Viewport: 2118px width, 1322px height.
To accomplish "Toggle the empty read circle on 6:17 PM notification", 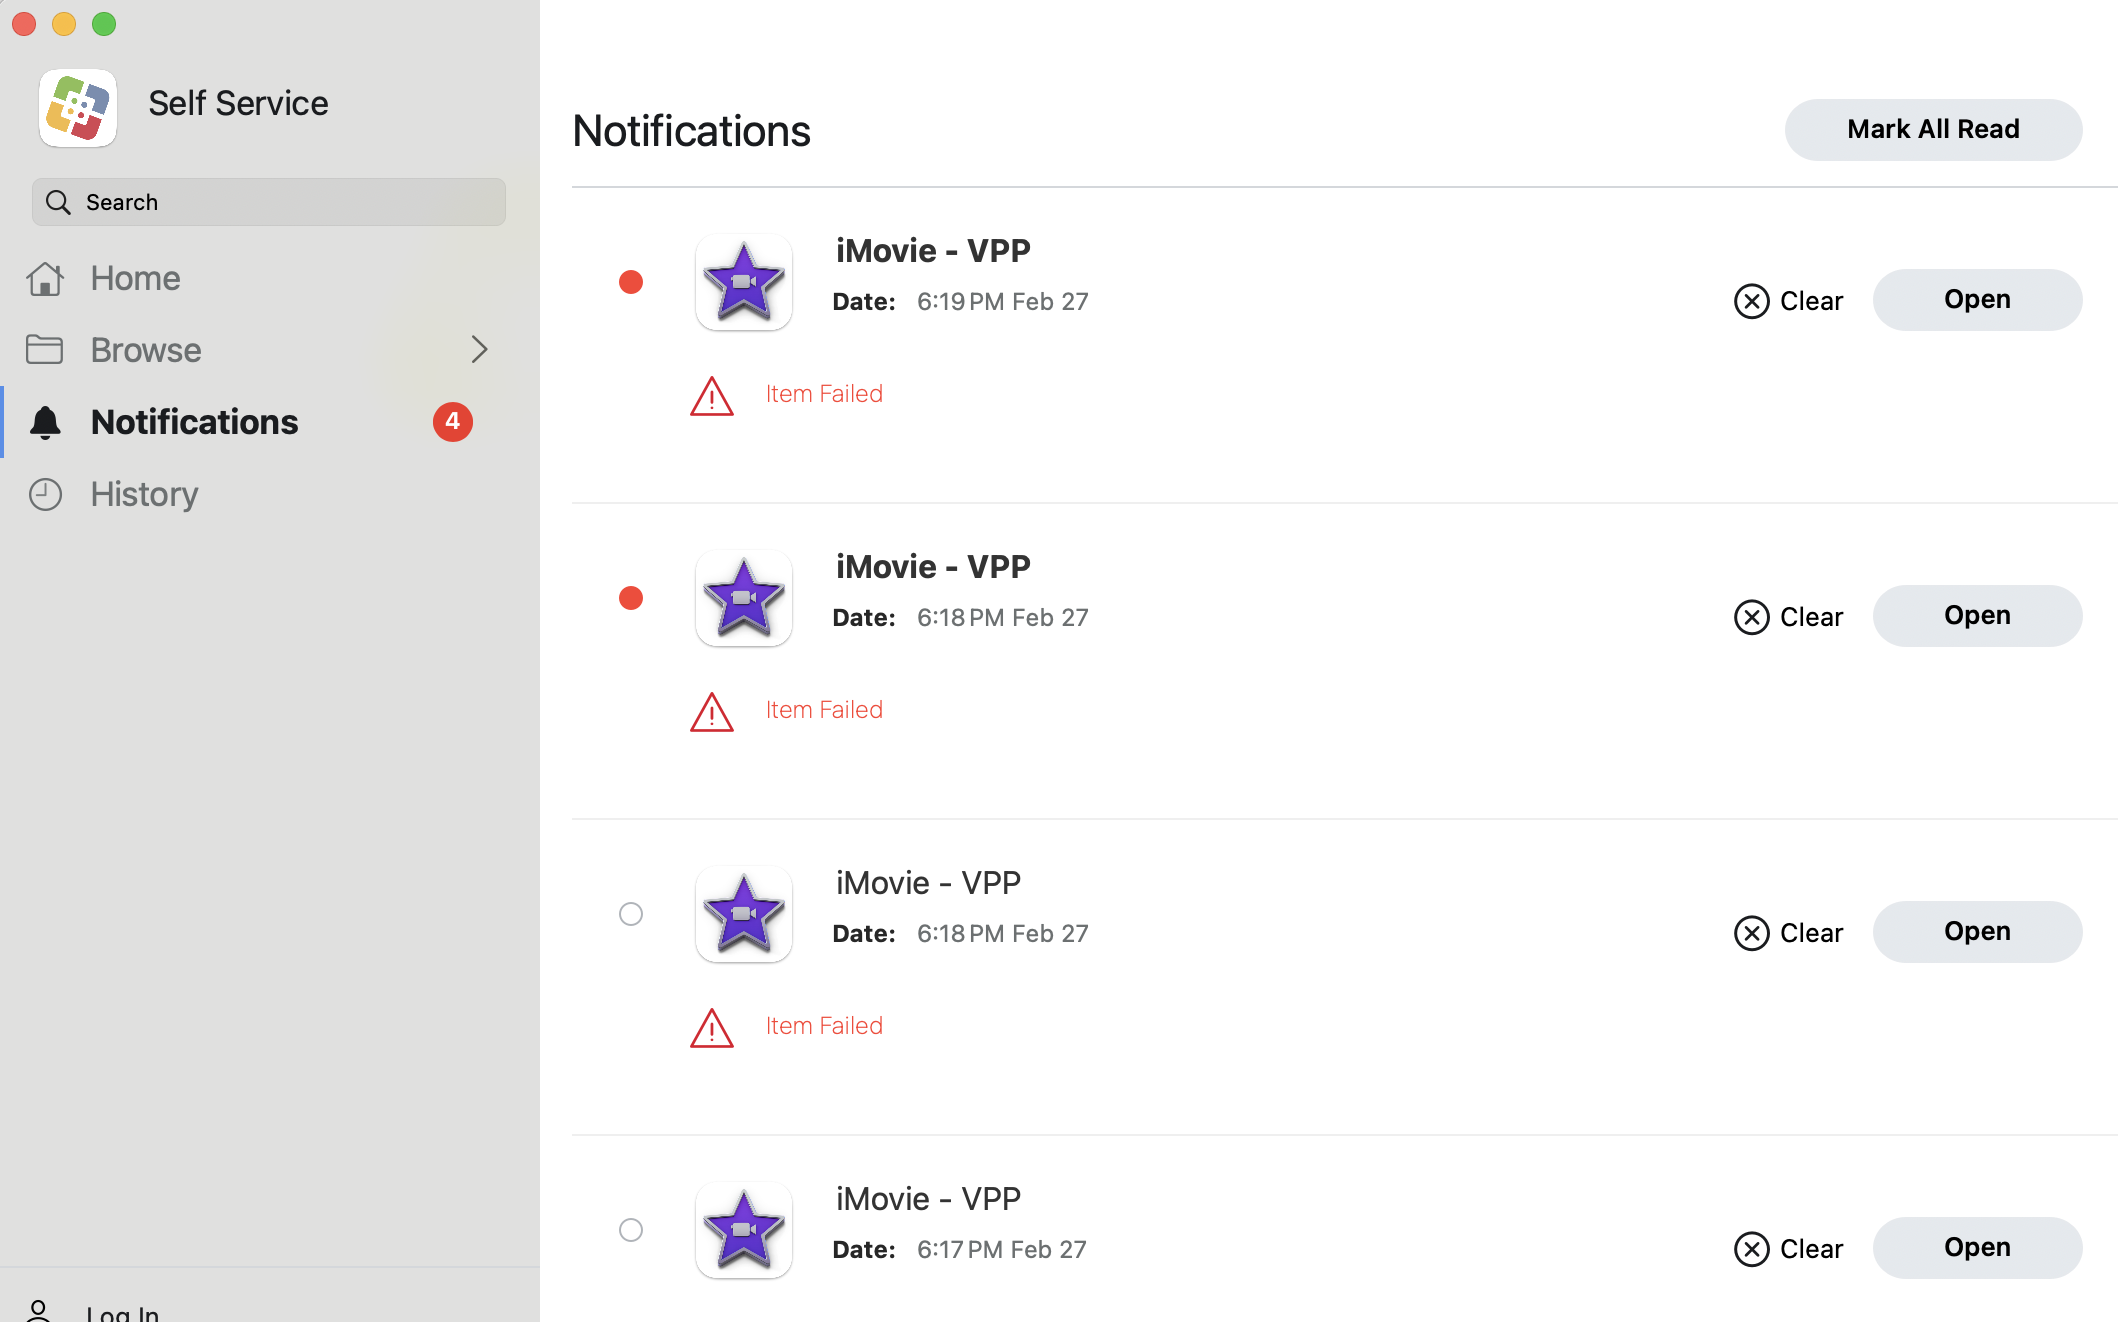I will pos(631,1230).
